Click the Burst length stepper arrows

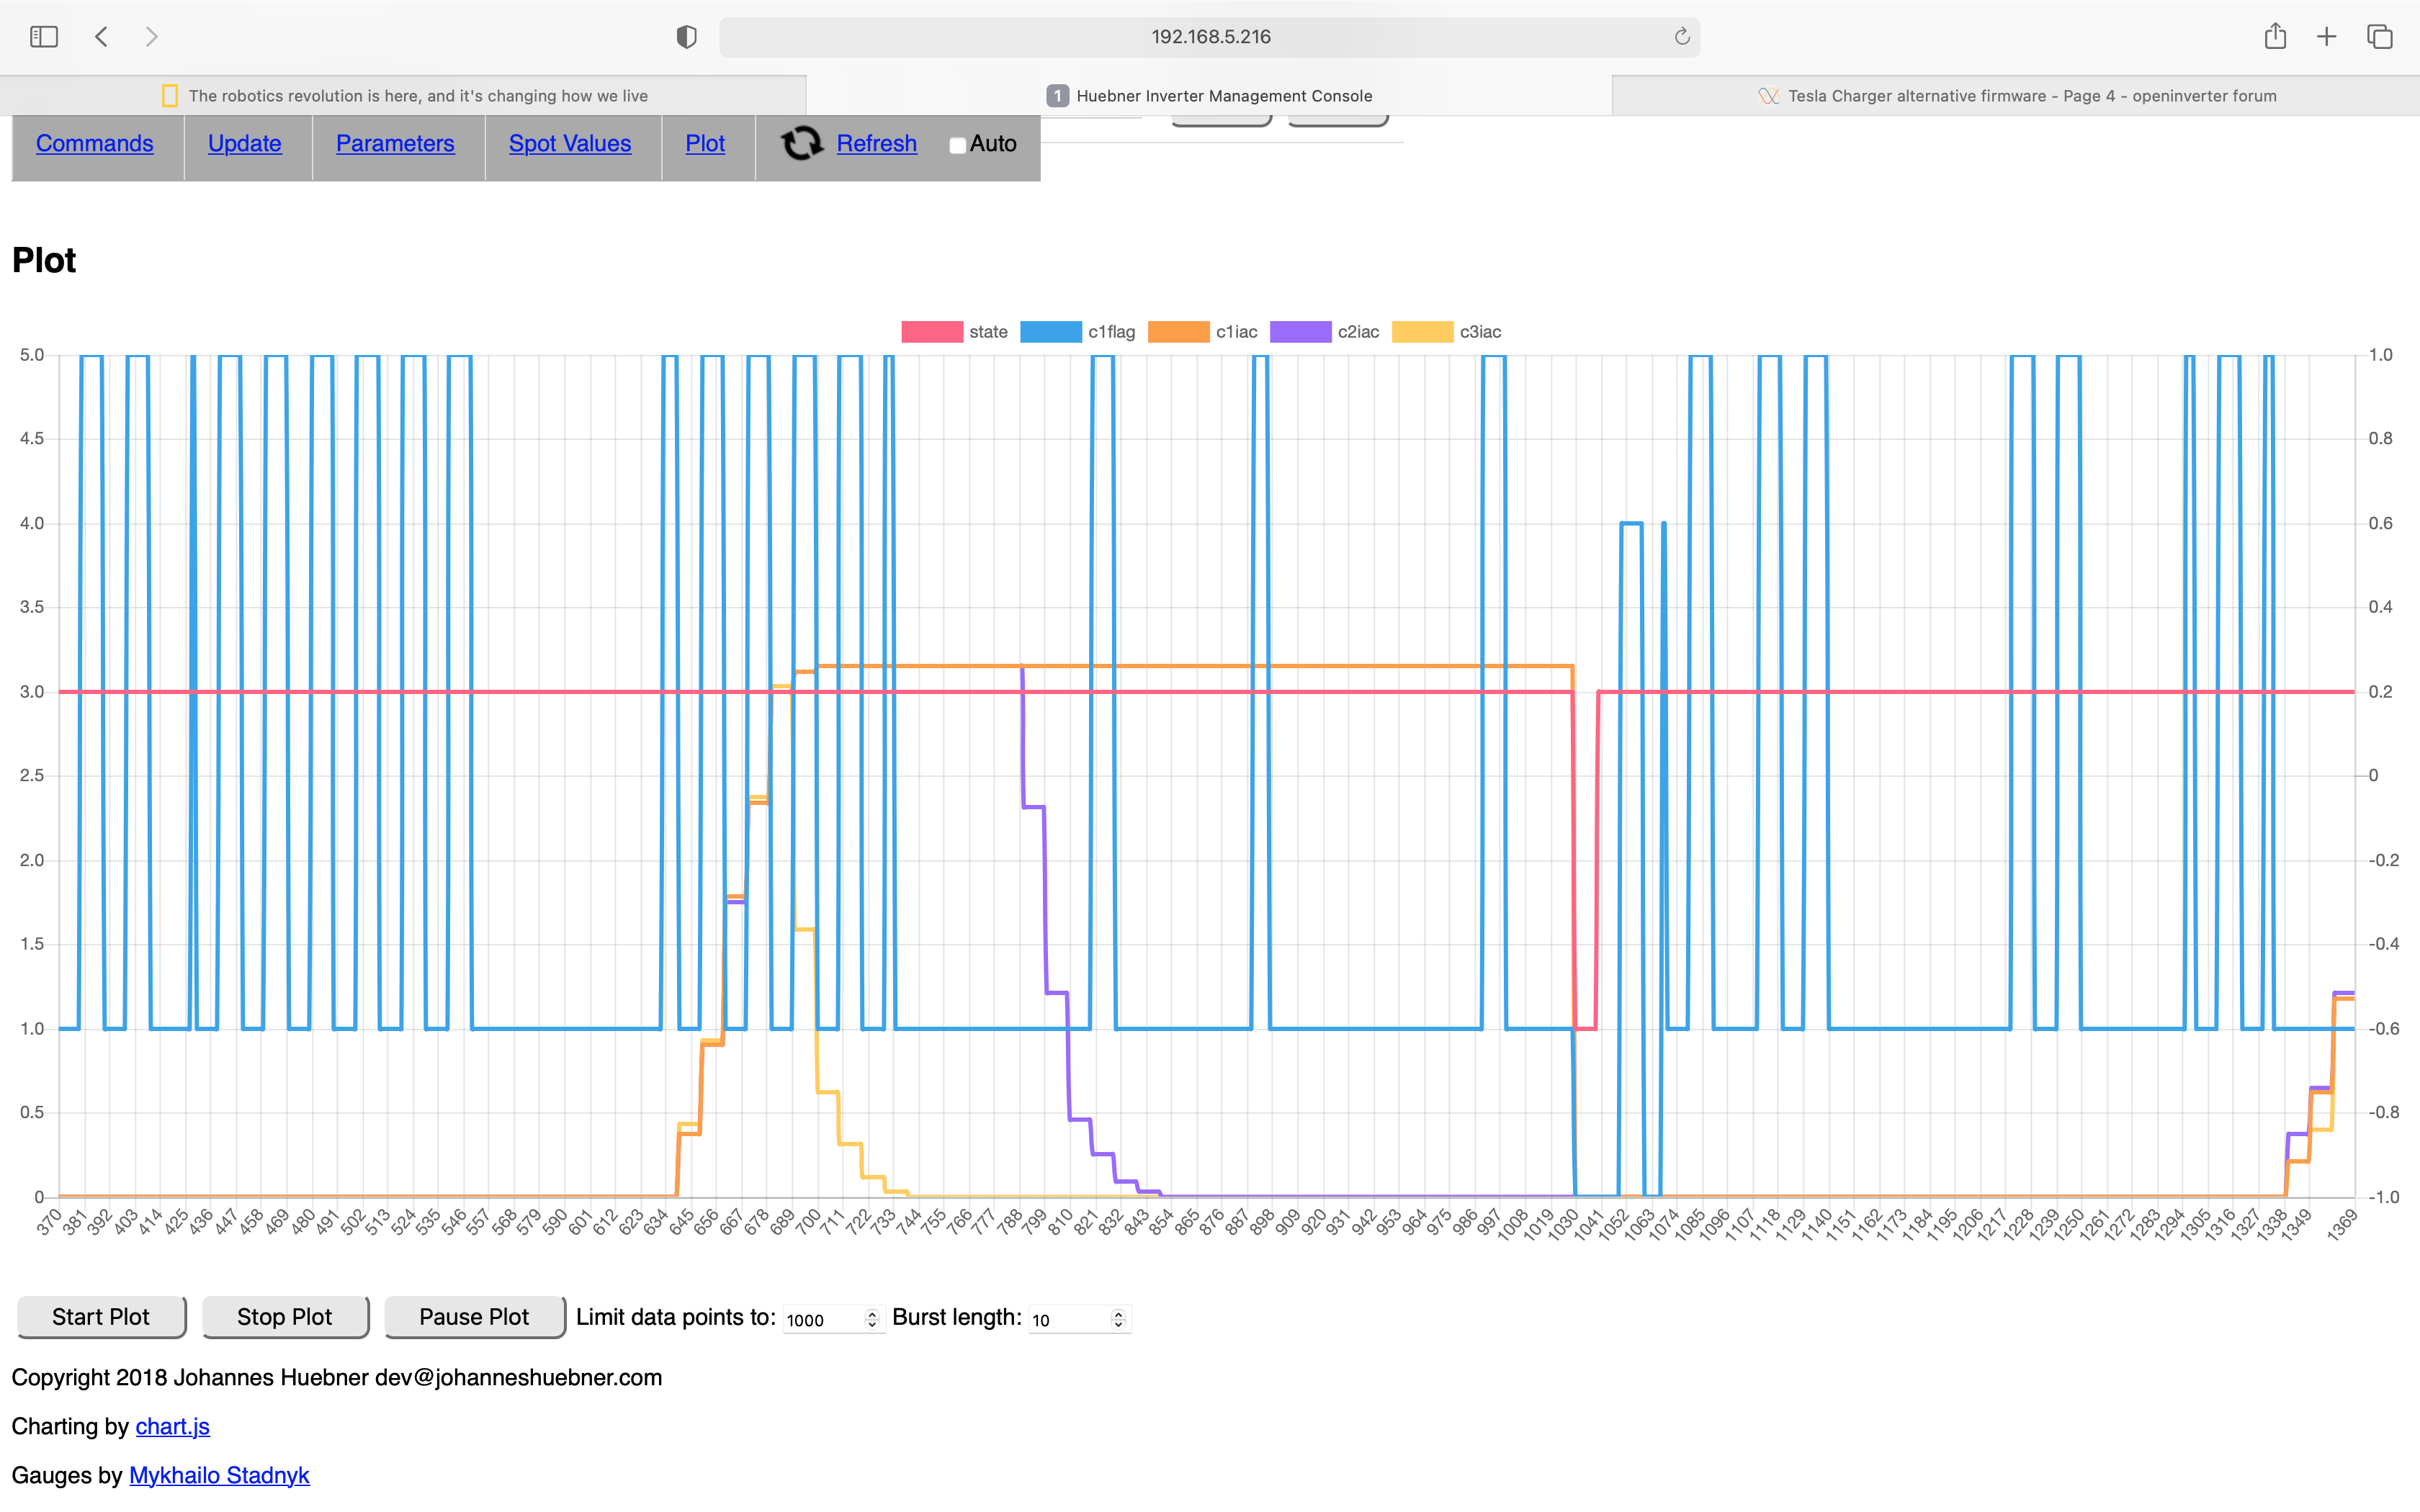click(x=1118, y=1319)
